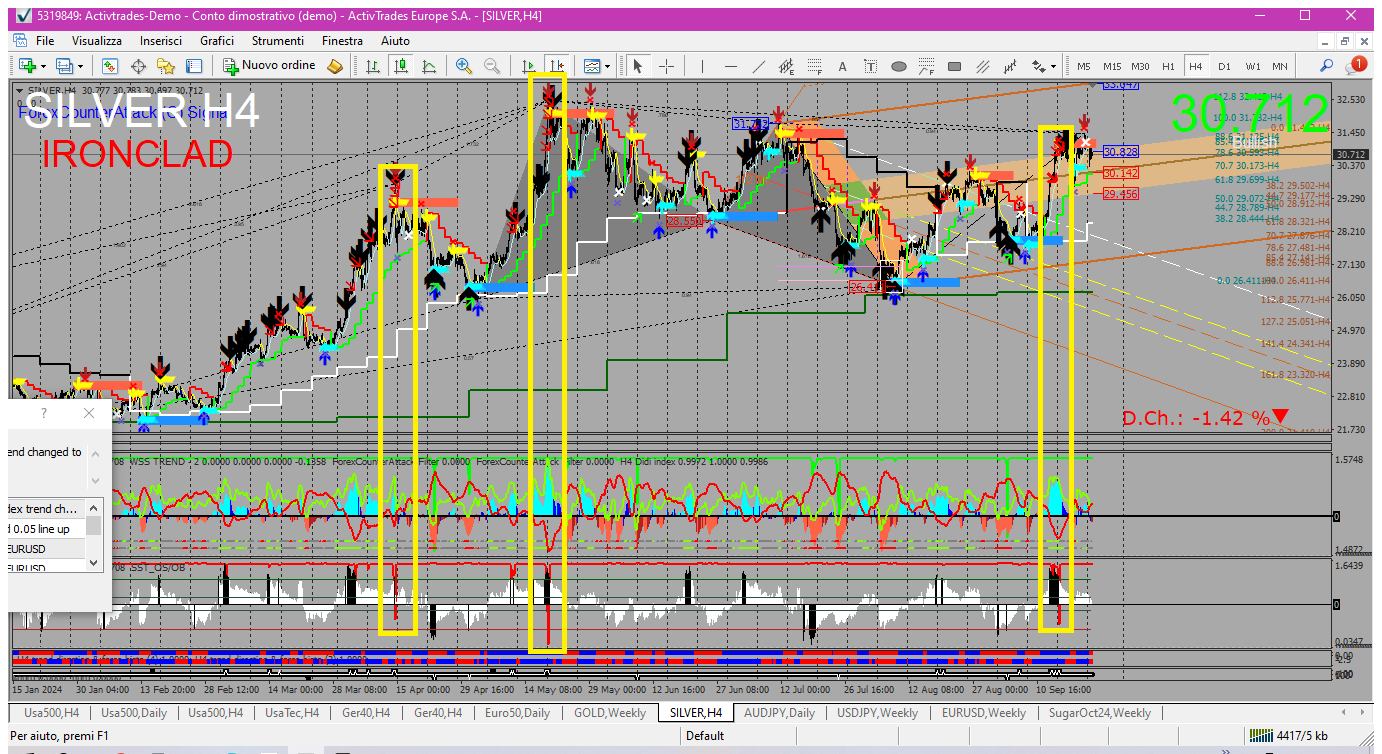Screen dimensions: 1382x754
Task: Toggle the Market Watch panel icon
Action: (110, 66)
